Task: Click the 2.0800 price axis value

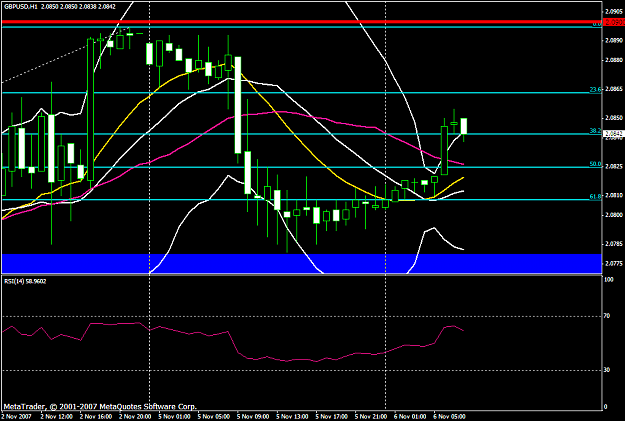Action: point(614,215)
